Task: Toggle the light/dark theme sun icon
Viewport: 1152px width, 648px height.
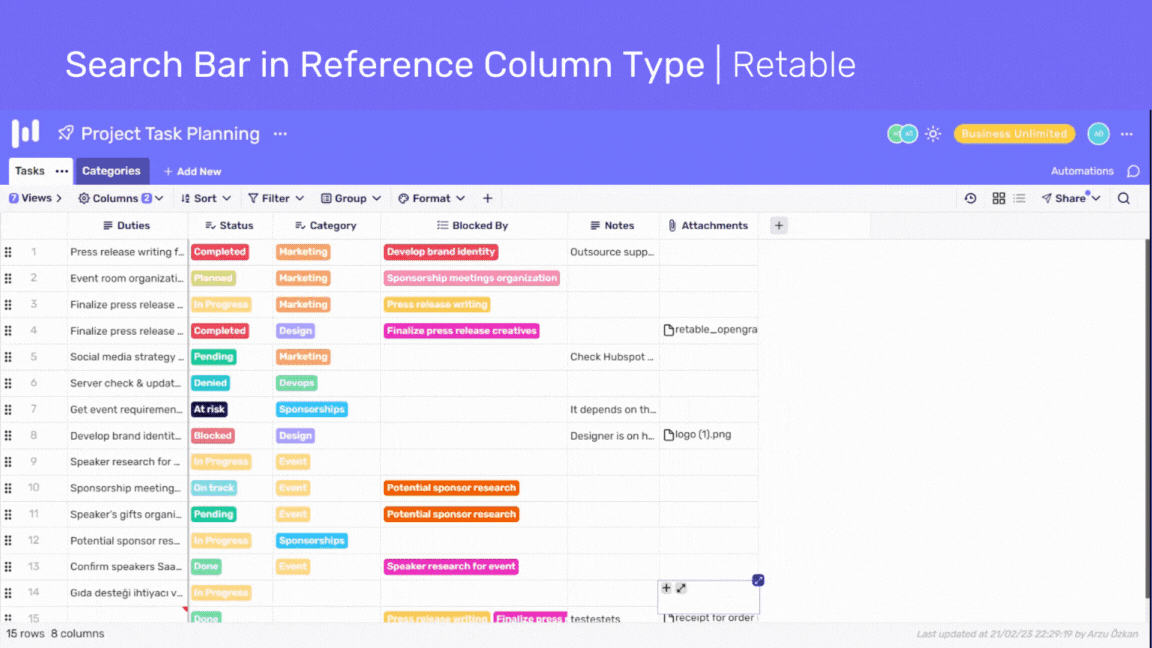Action: coord(933,134)
